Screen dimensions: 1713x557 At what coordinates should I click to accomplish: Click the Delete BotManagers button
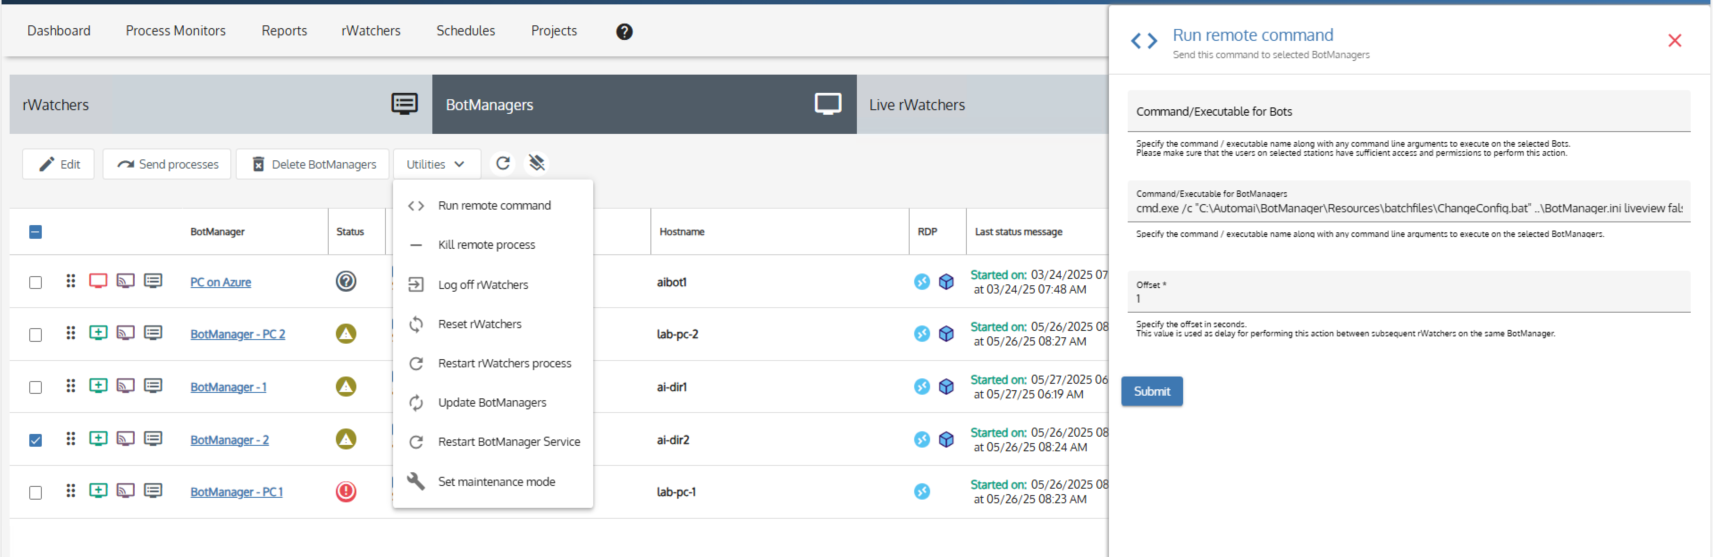coord(313,164)
